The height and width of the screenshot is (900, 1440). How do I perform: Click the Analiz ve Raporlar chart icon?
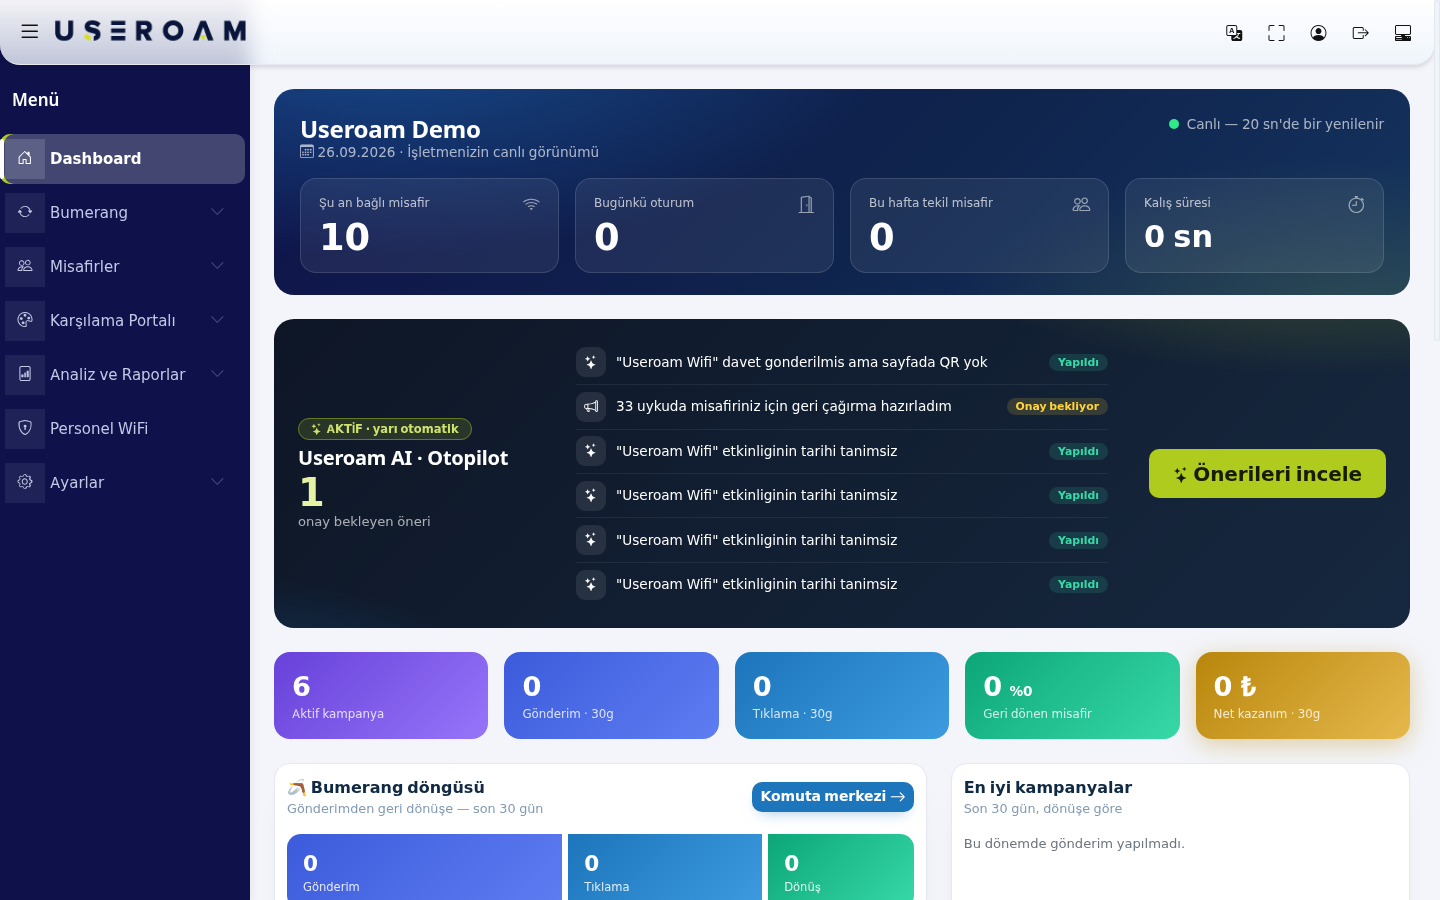coord(25,374)
